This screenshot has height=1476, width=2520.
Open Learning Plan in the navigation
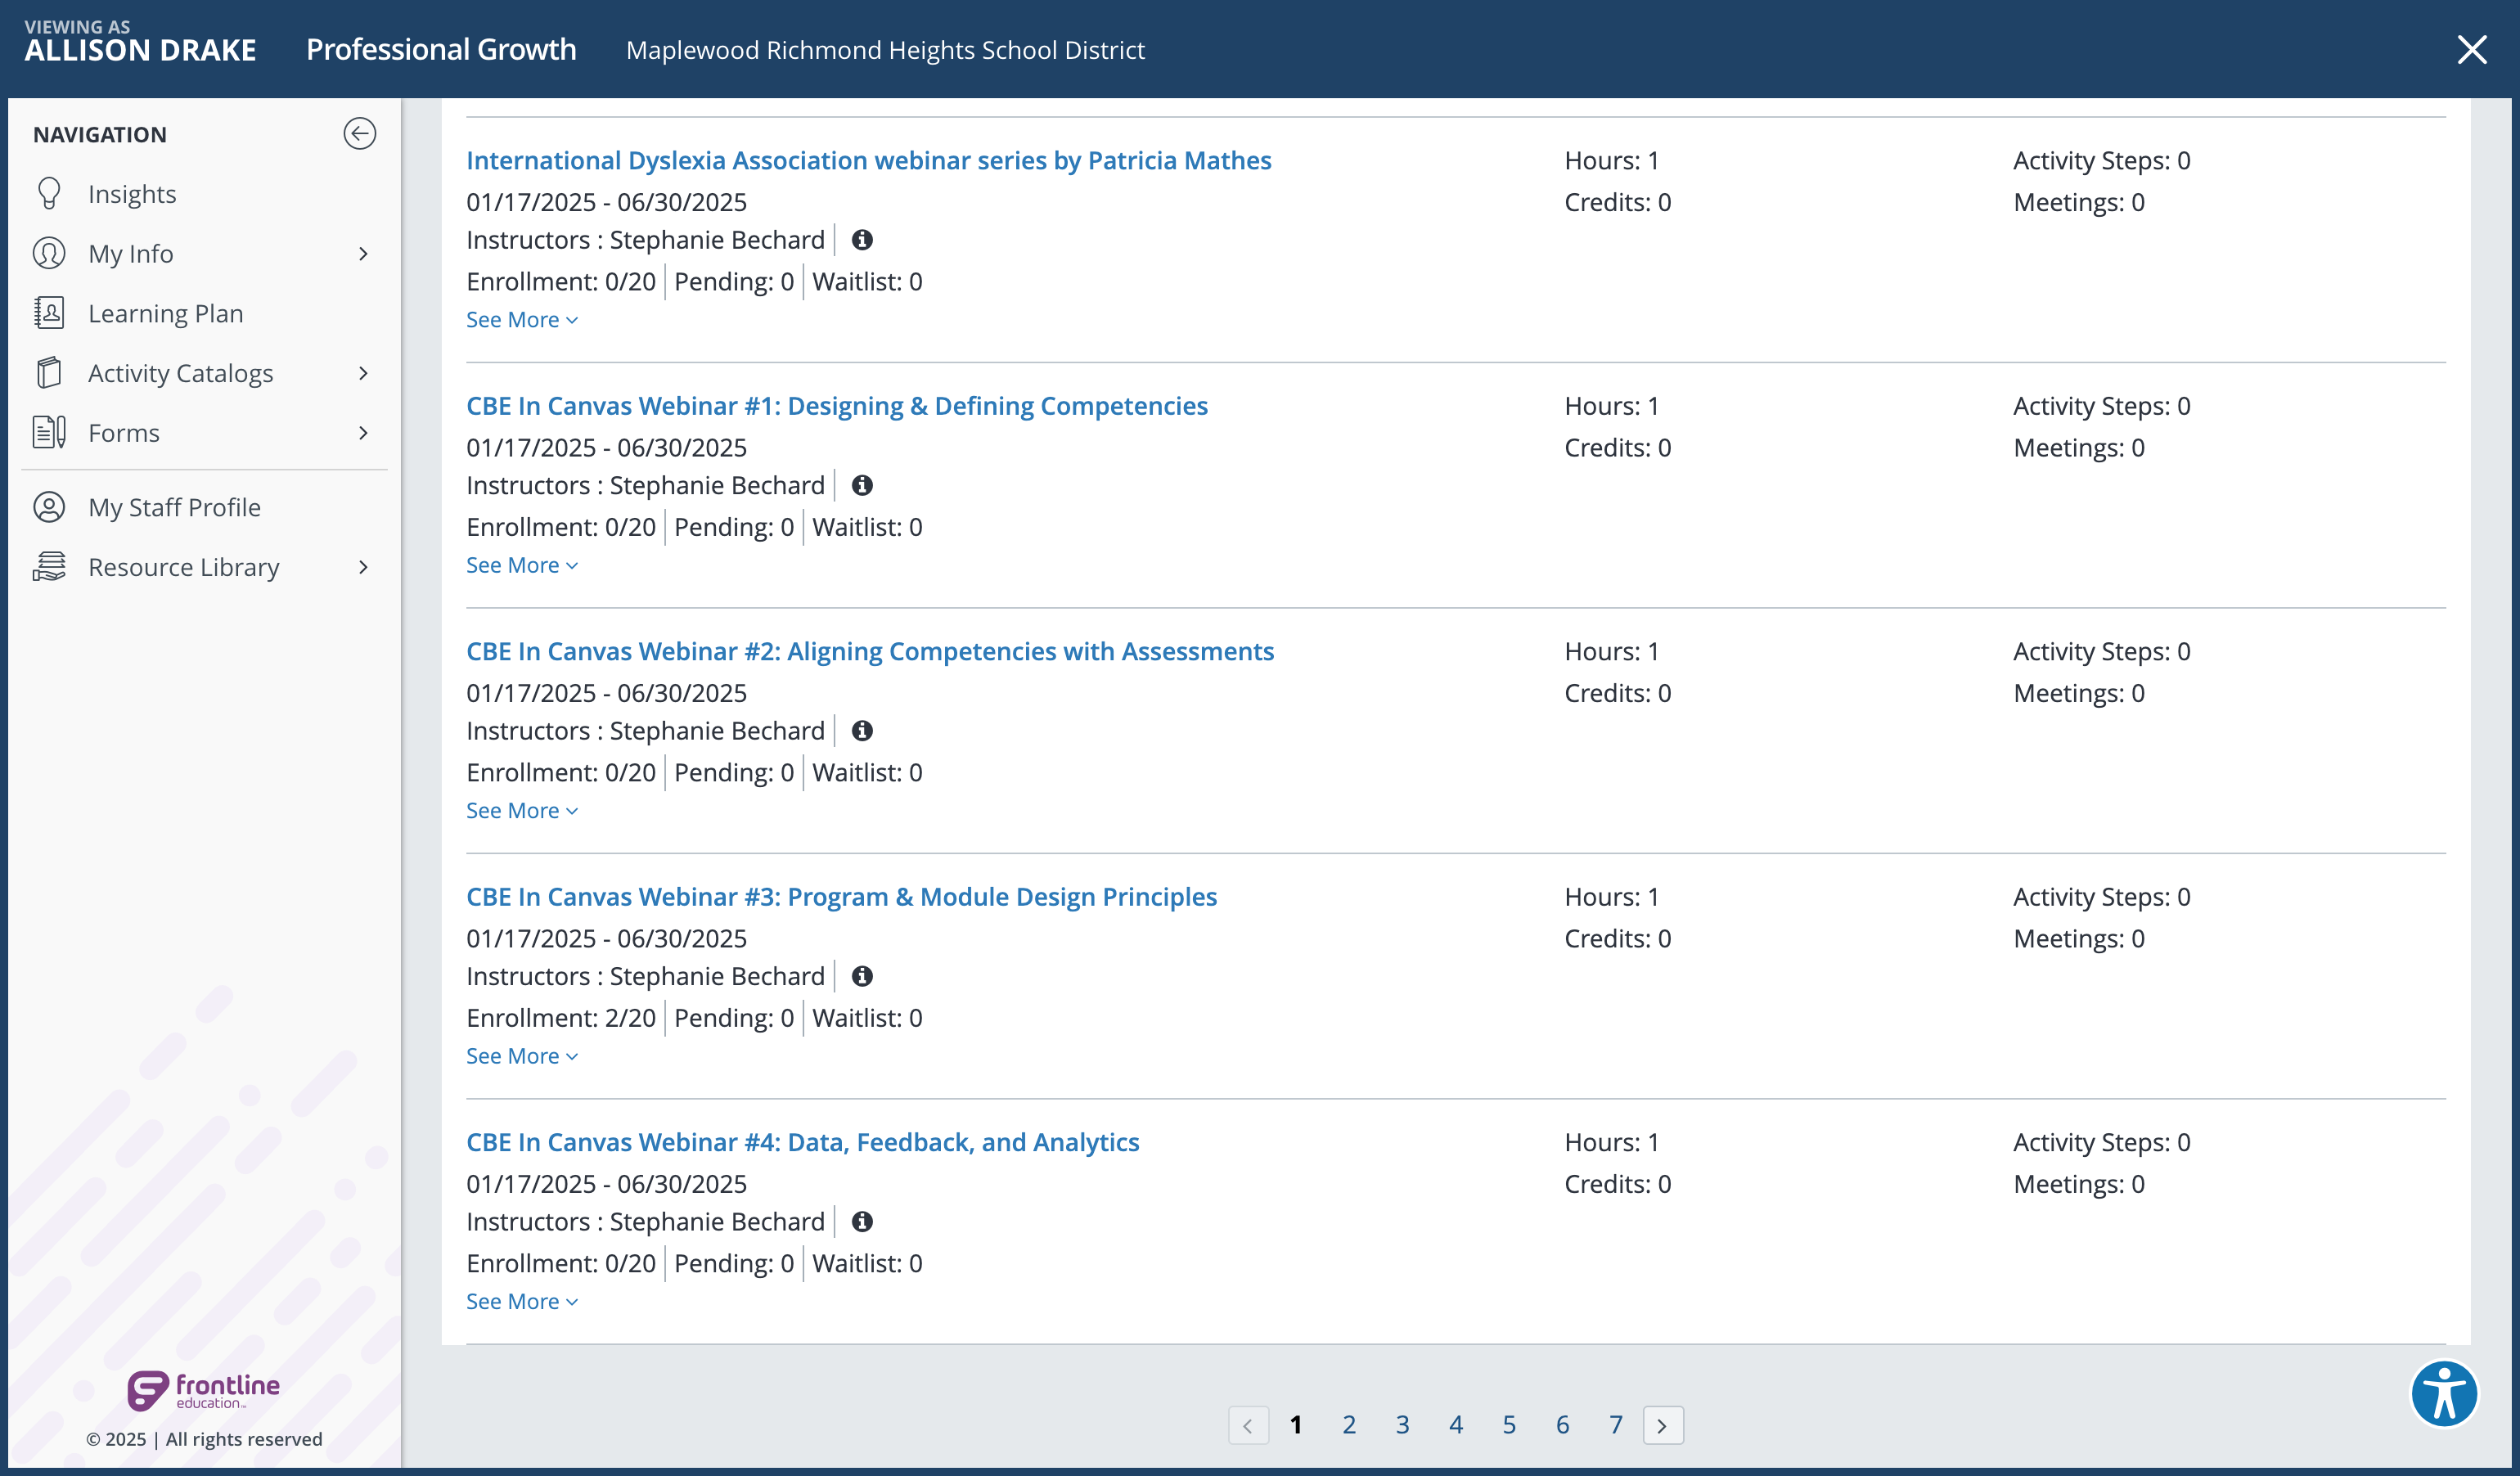(166, 314)
